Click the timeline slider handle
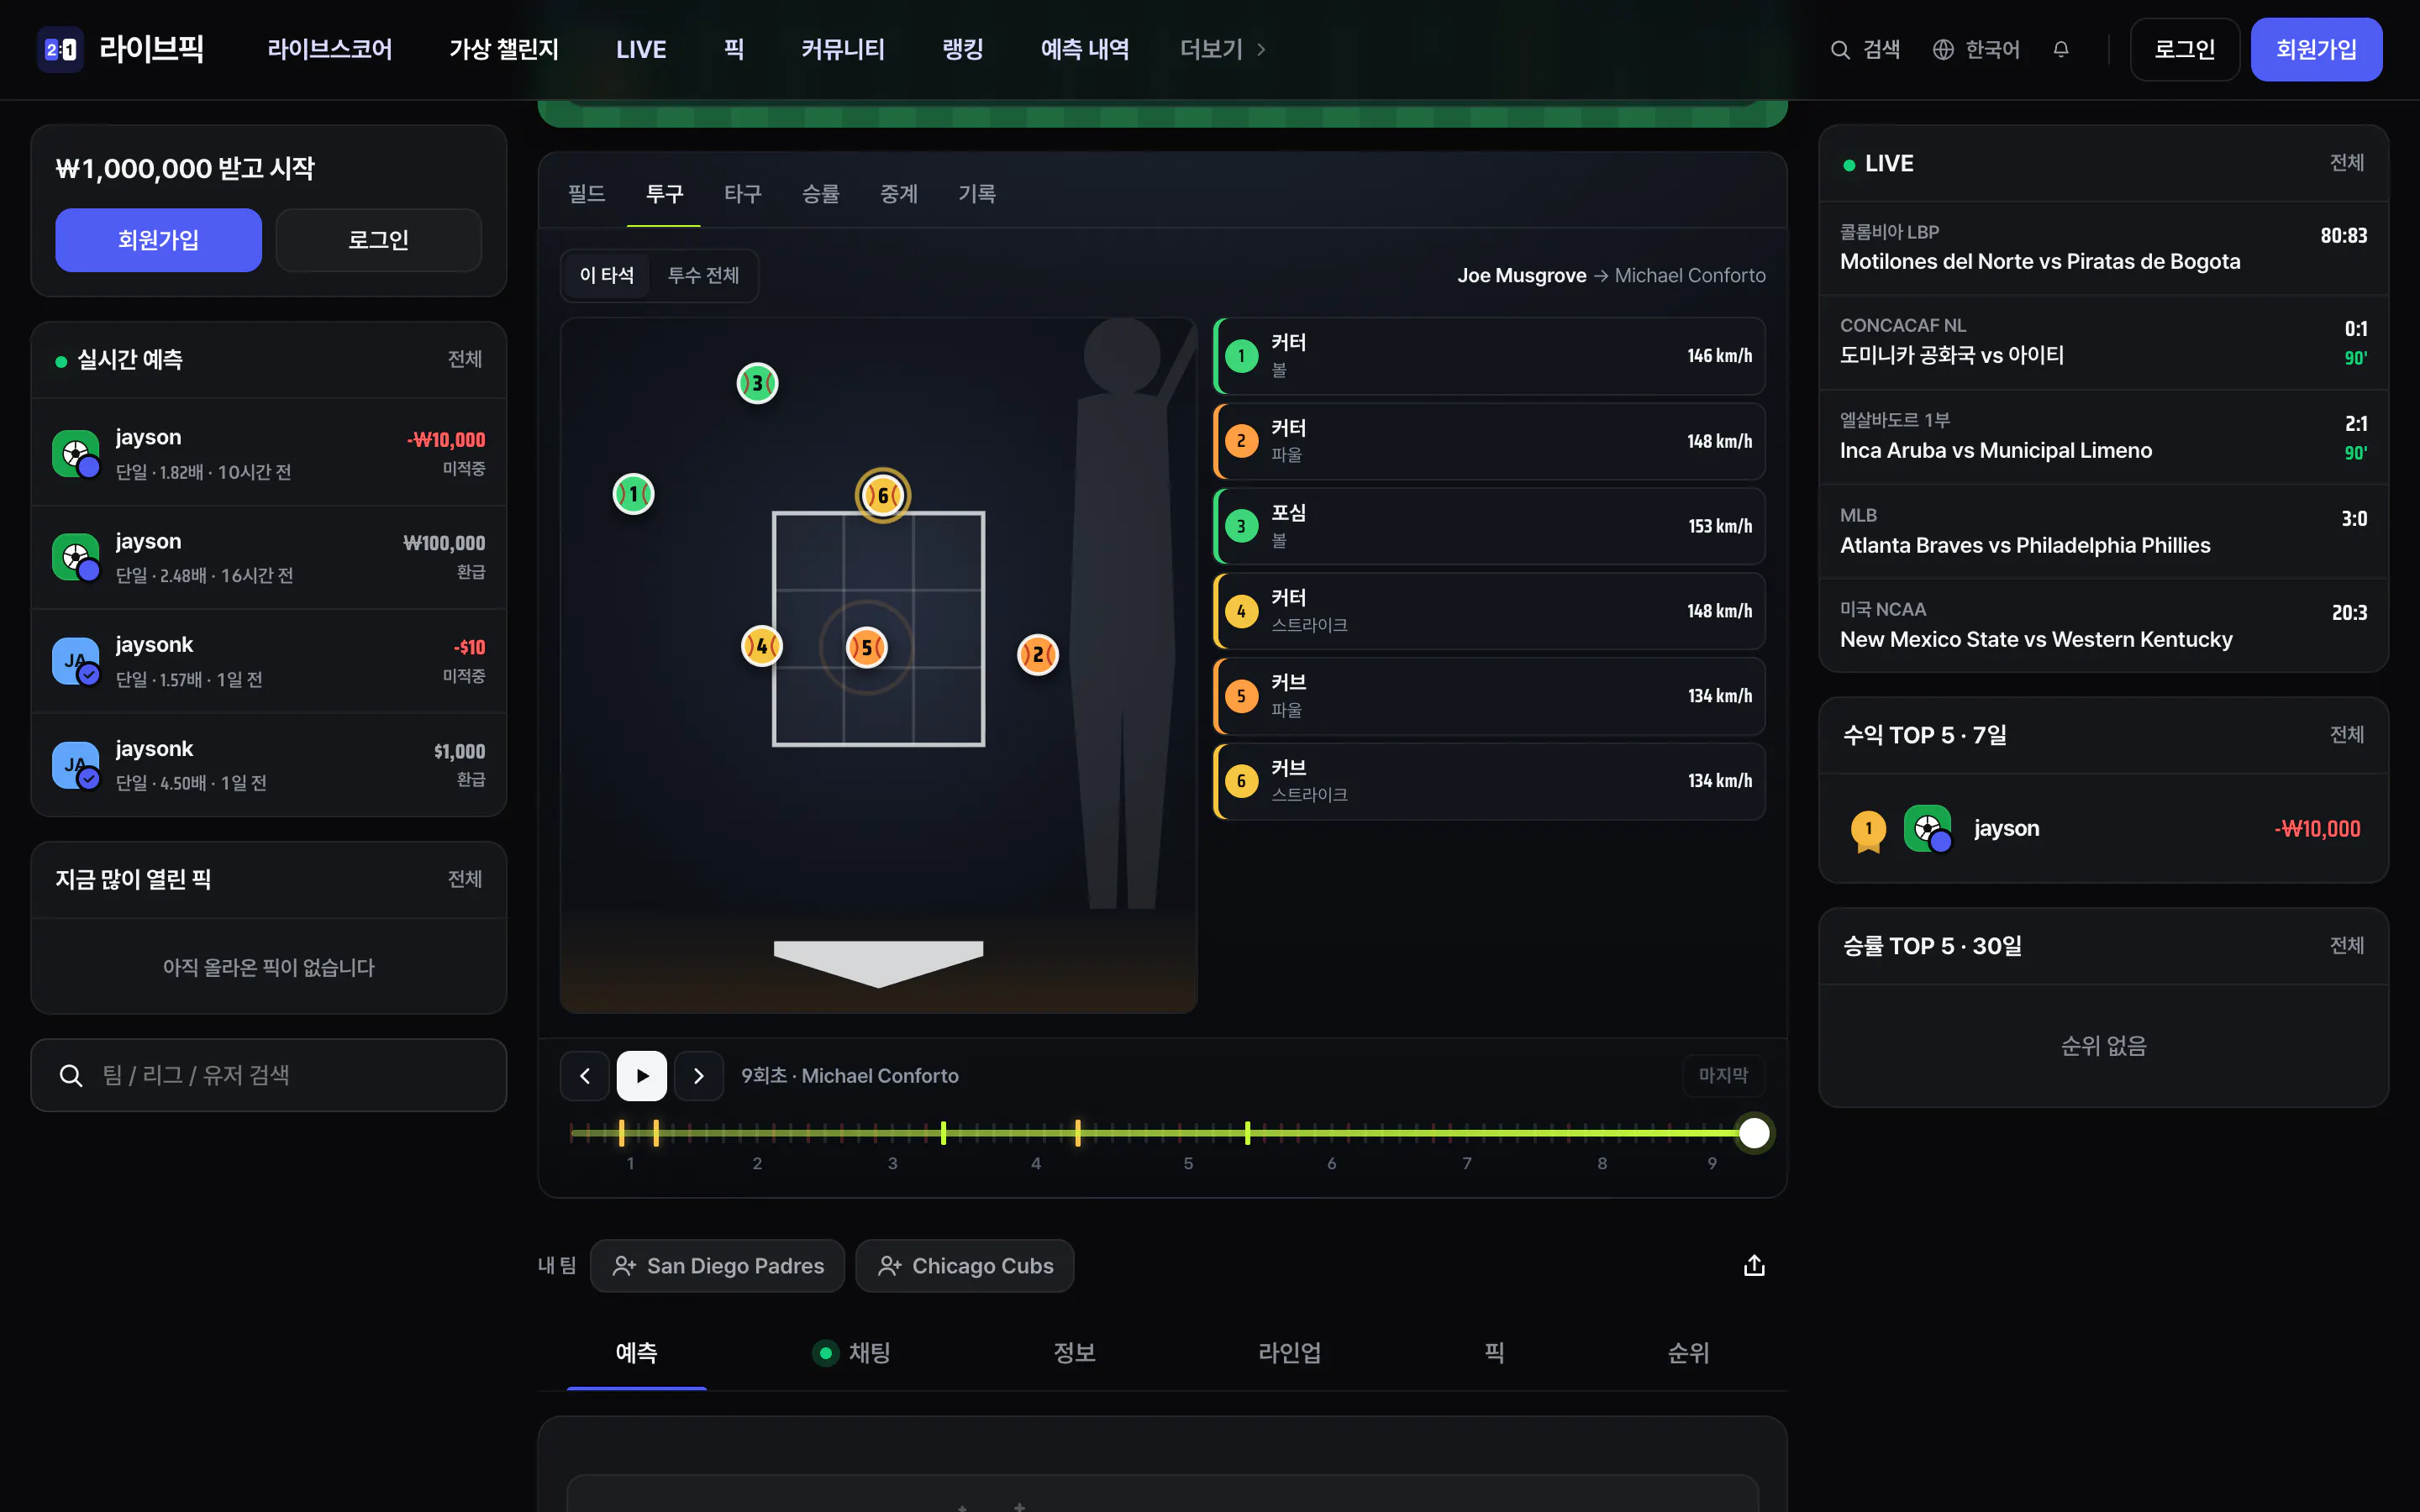The height and width of the screenshot is (1512, 2420). [x=1754, y=1133]
